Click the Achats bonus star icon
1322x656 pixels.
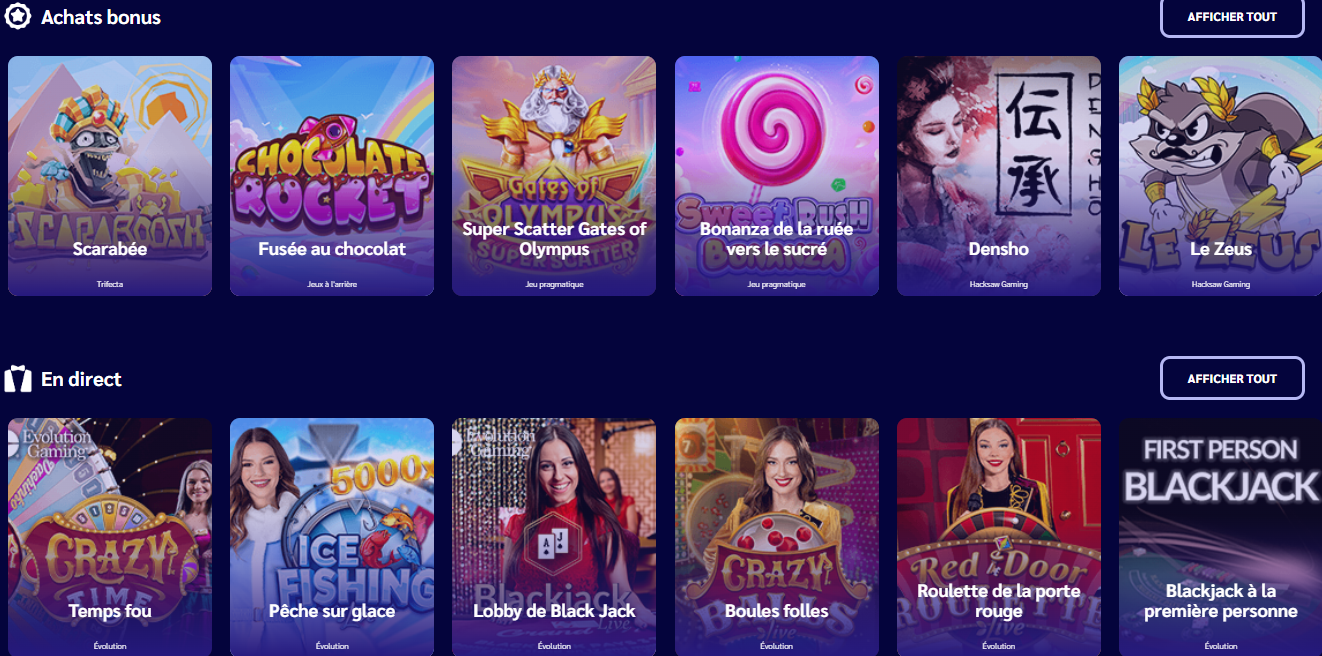[18, 17]
